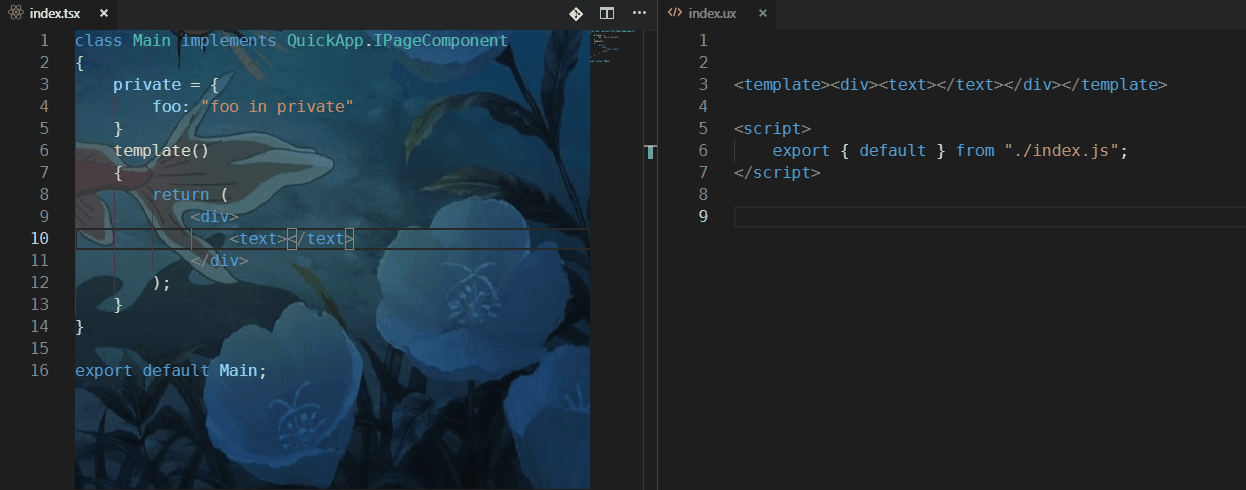This screenshot has width=1246, height=490.
Task: Place cursor on the 'class' keyword
Action: (99, 41)
